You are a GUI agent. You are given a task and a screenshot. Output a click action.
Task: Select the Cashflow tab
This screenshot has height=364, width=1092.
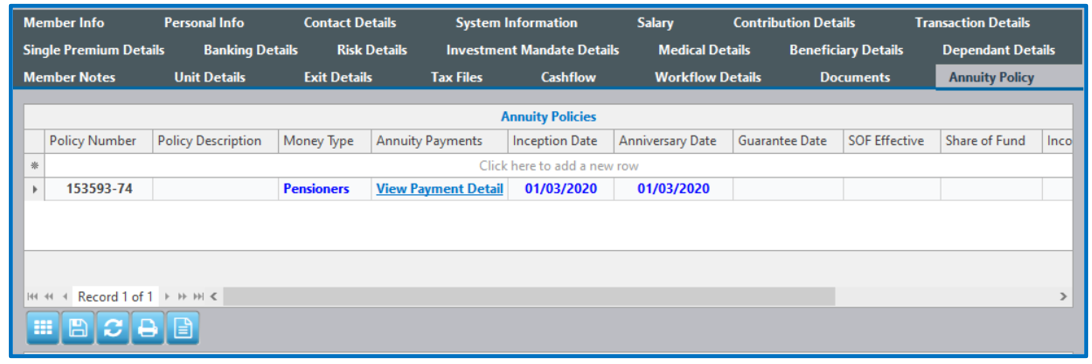(x=568, y=77)
